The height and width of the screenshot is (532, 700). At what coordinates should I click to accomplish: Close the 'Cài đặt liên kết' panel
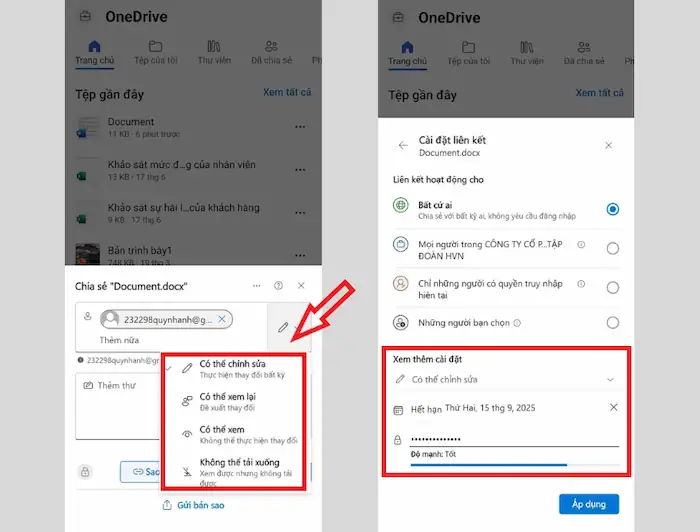608,145
